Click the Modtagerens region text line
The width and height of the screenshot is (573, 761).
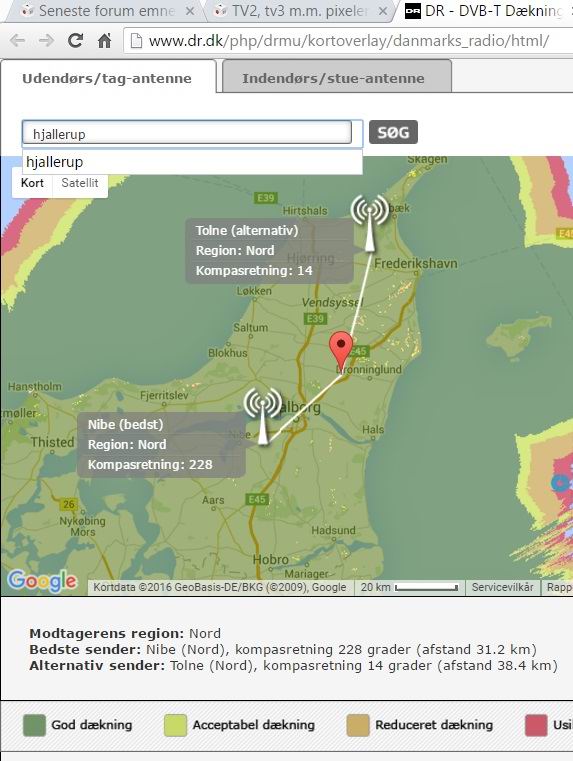click(x=125, y=633)
